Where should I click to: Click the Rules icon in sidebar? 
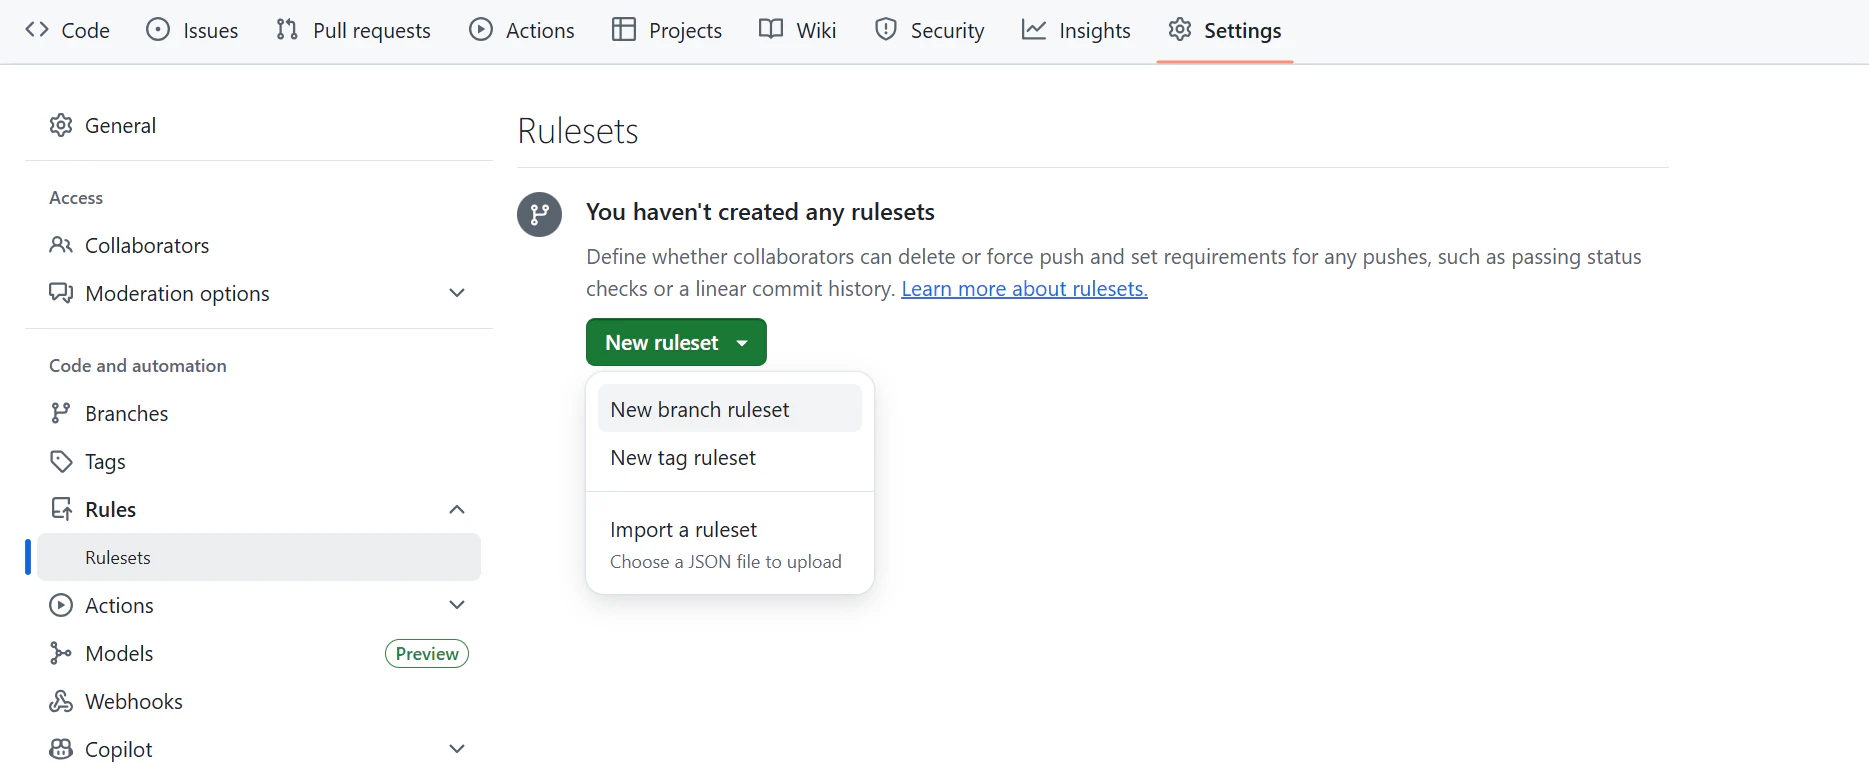(x=61, y=509)
